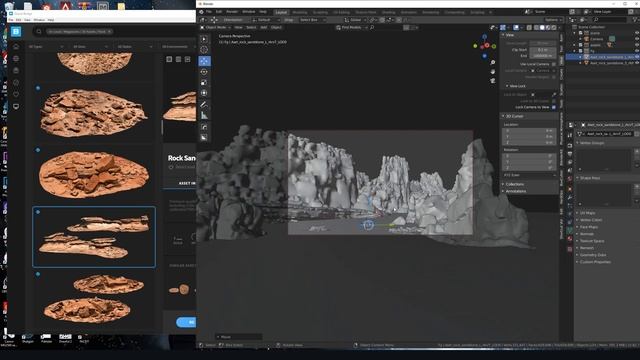Screen dimensions: 640x360
Task: Toggle visibility of the scene collection row
Action: coord(637,33)
